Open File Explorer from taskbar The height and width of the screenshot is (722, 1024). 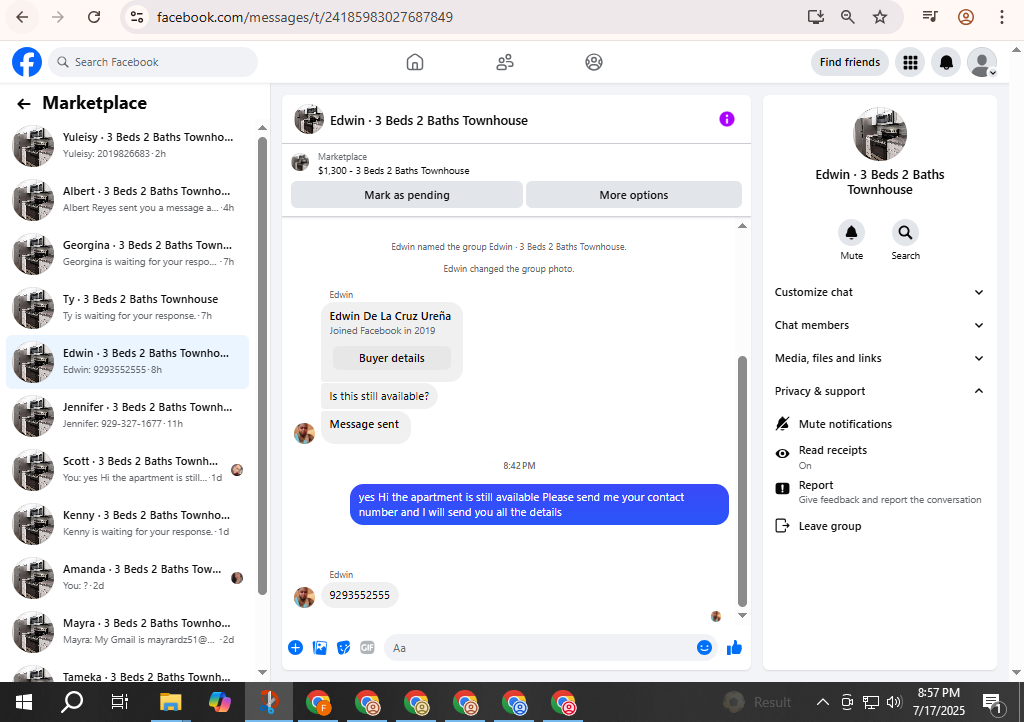pos(170,702)
